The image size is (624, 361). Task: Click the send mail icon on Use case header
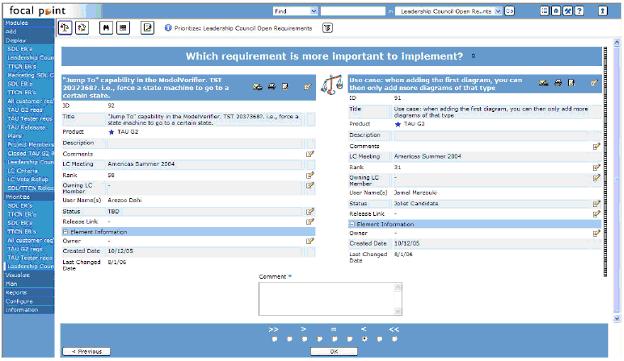click(544, 83)
